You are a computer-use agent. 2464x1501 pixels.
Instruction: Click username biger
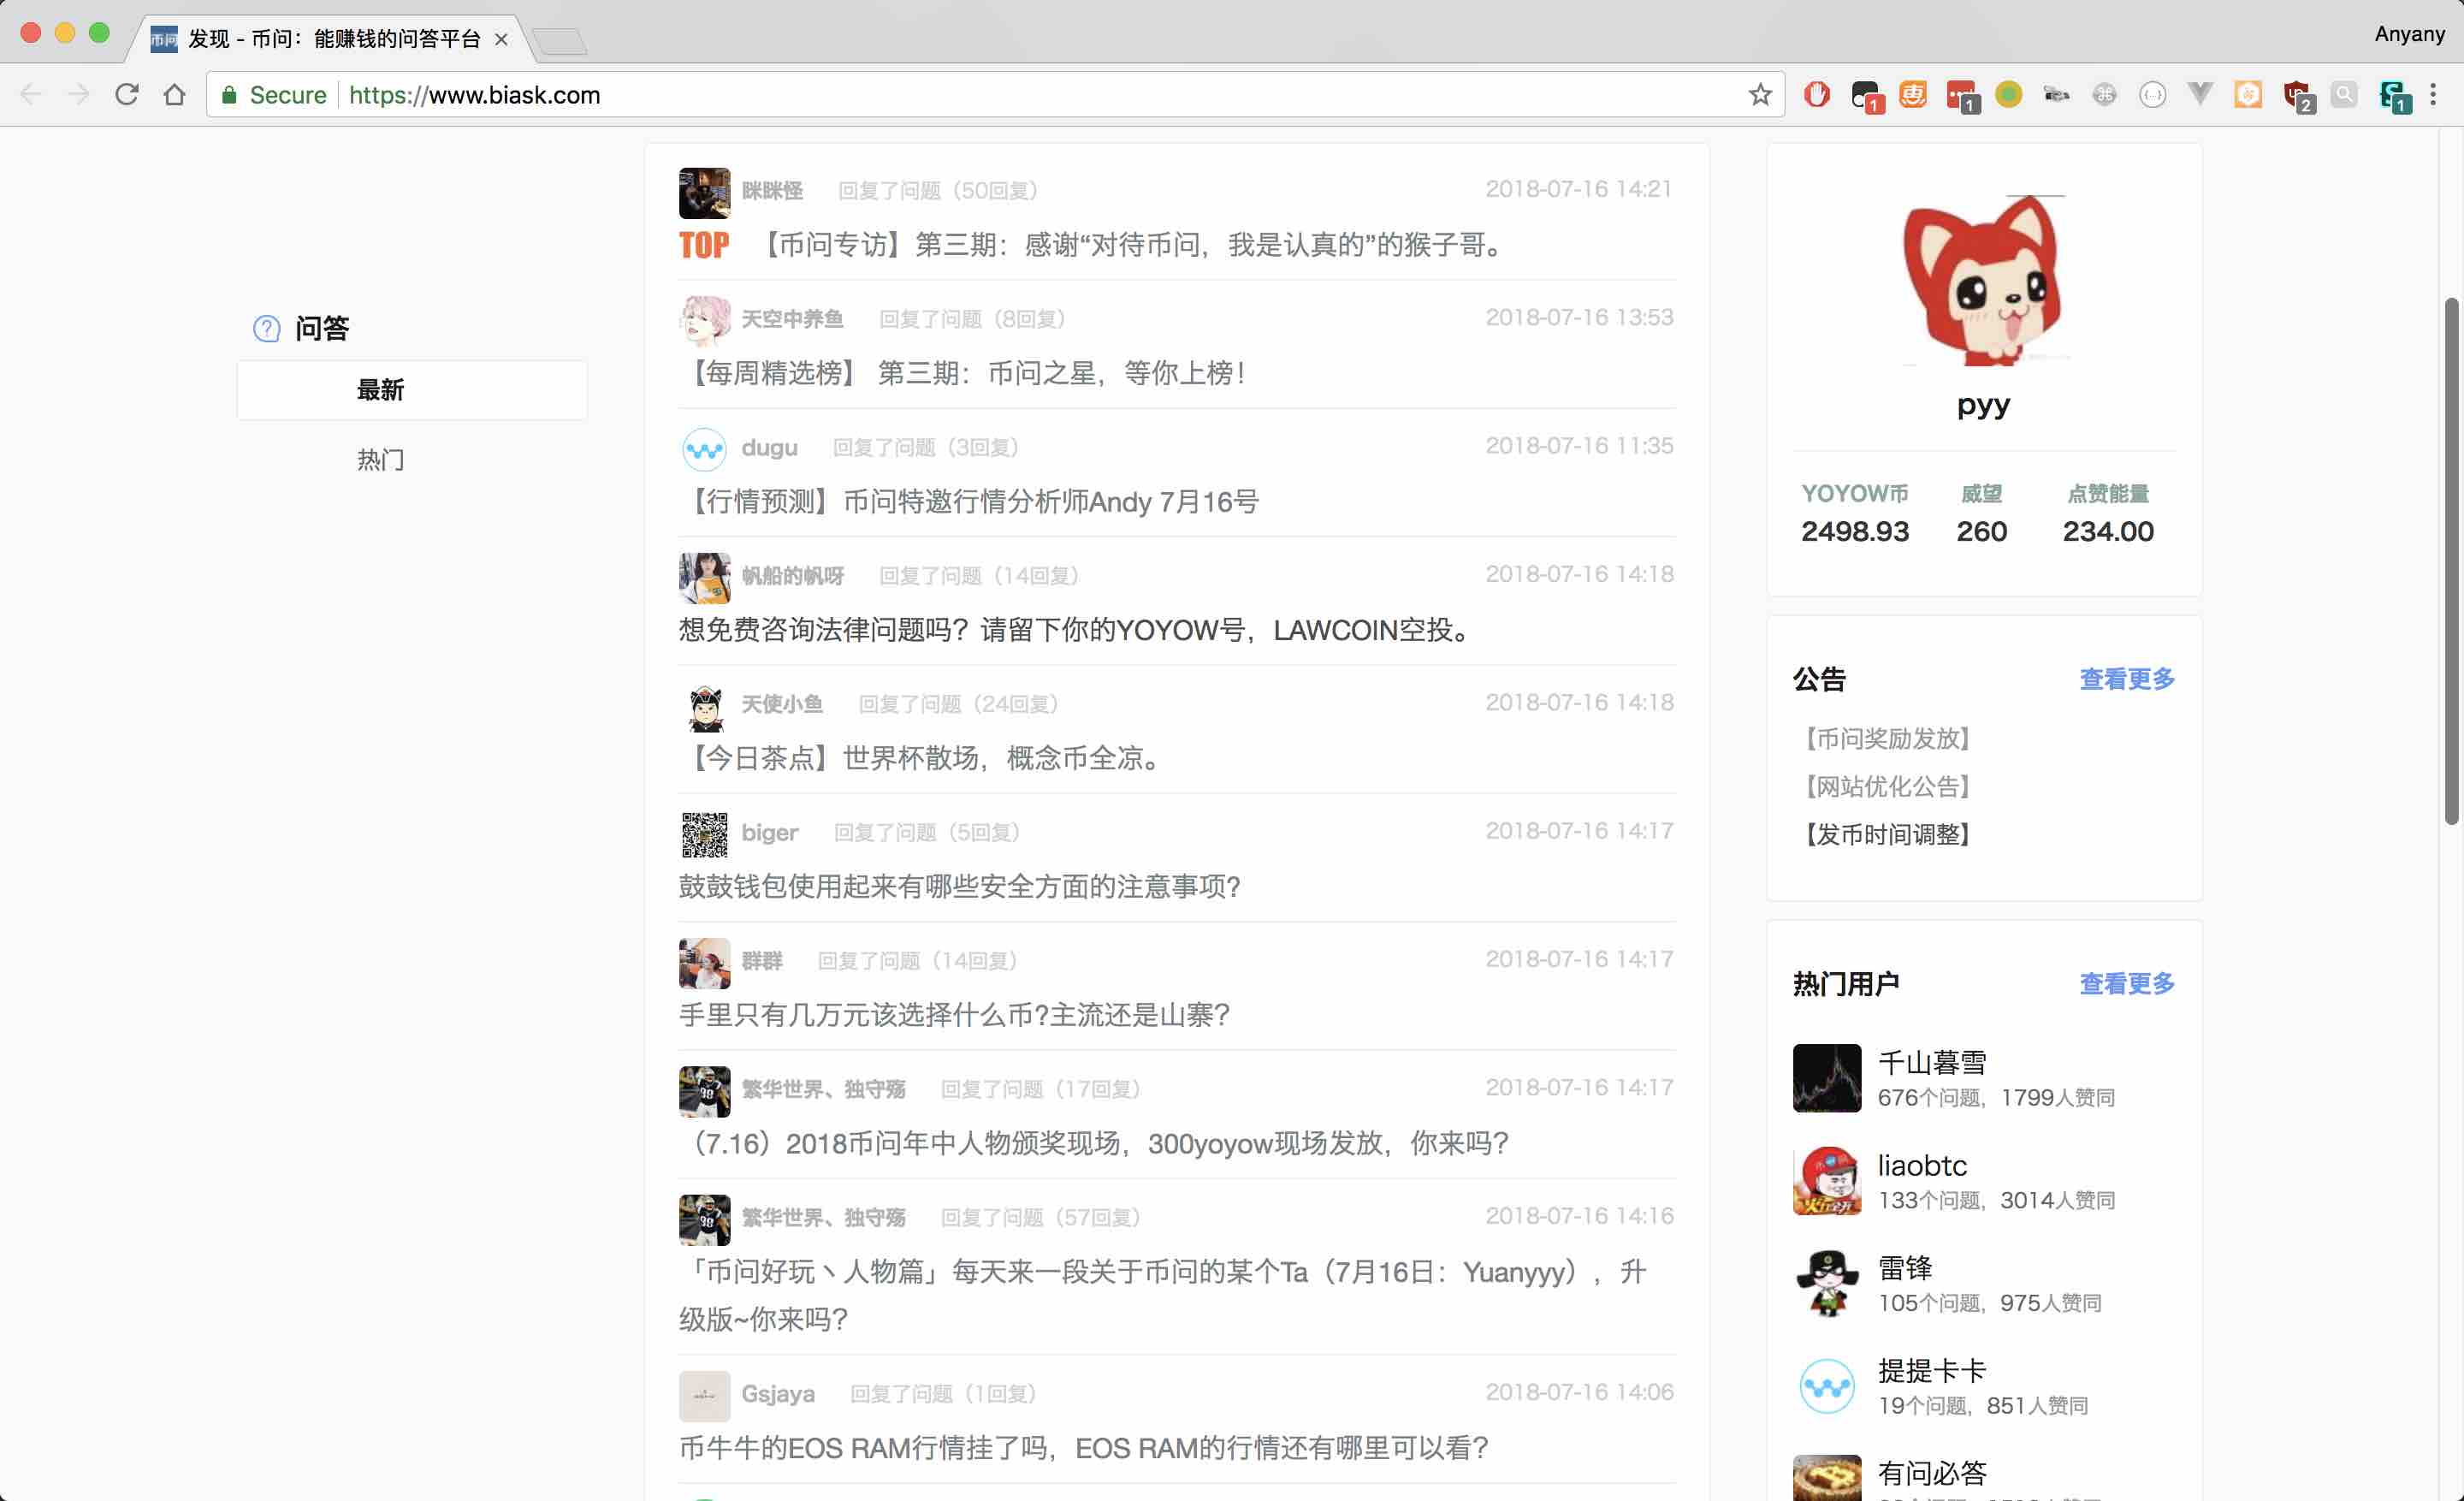(770, 832)
